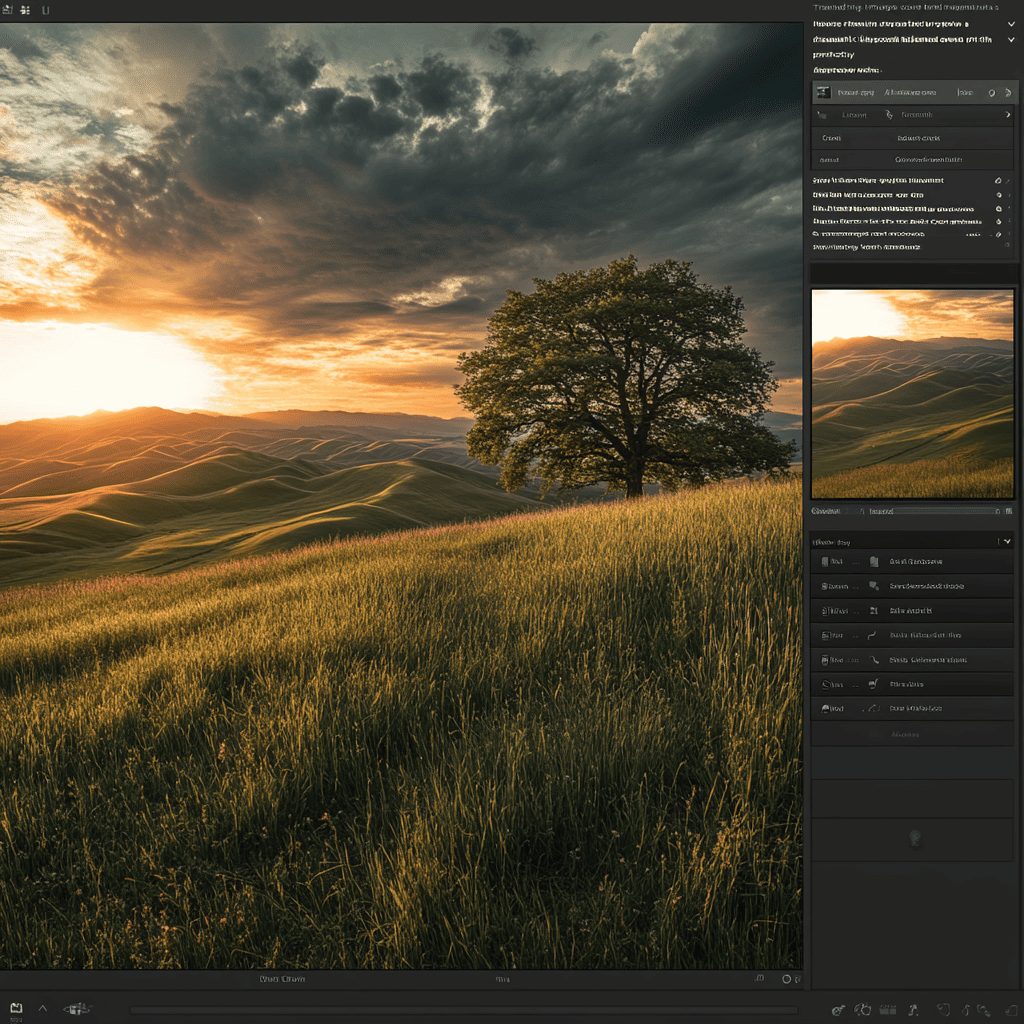Click the icon right of the bottom-left upward caret
1024x1024 pixels.
click(x=77, y=1009)
